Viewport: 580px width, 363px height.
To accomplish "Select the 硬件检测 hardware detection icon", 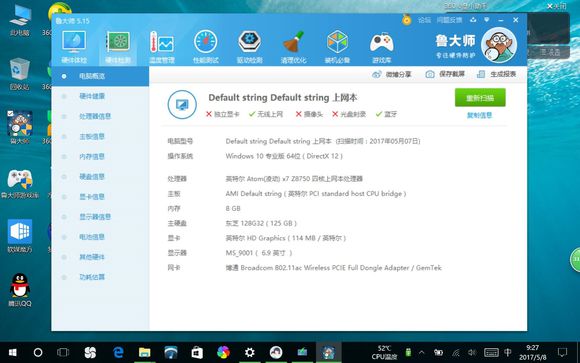I will point(118,47).
